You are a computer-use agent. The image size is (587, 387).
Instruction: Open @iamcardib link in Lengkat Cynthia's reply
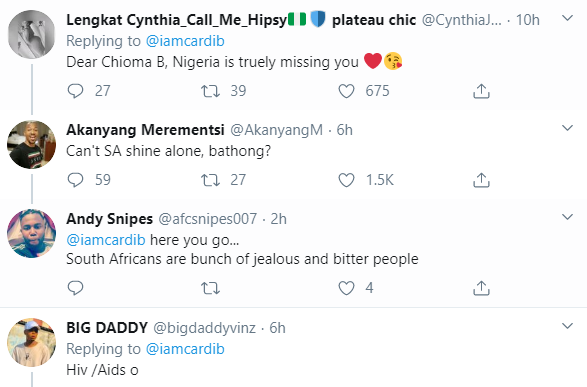185,41
